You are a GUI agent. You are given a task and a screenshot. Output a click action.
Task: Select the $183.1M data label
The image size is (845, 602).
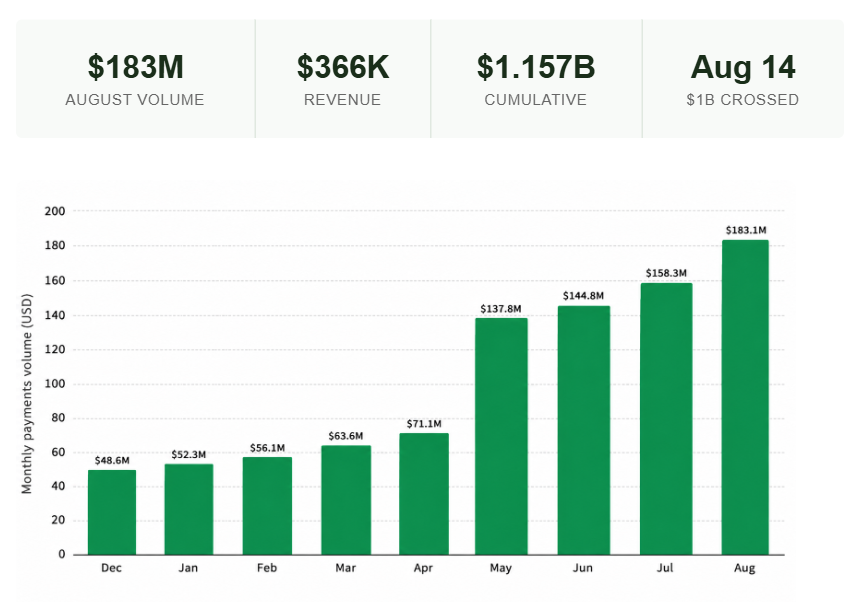coord(746,230)
